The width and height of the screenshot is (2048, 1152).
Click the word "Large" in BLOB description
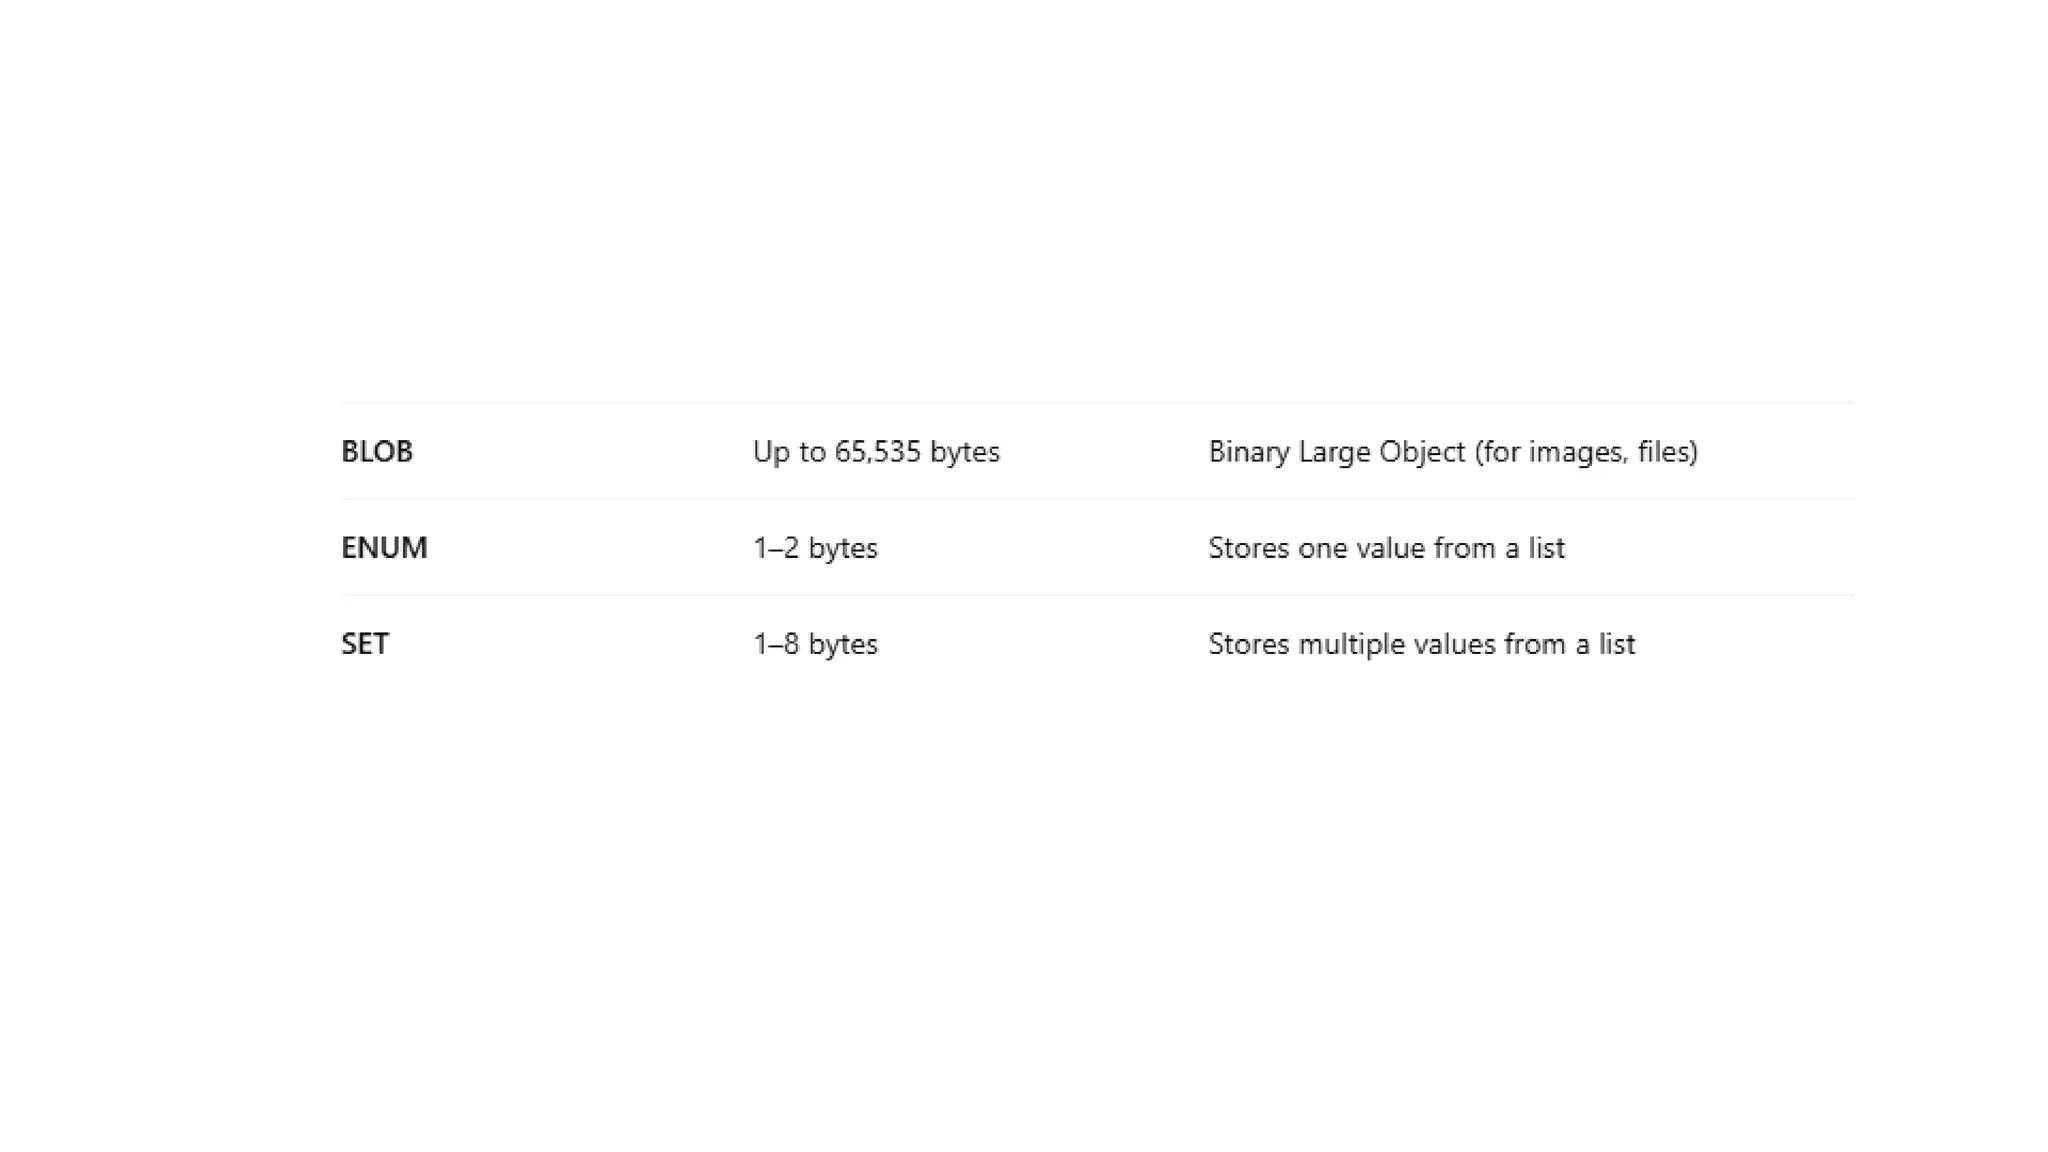pos(1334,453)
